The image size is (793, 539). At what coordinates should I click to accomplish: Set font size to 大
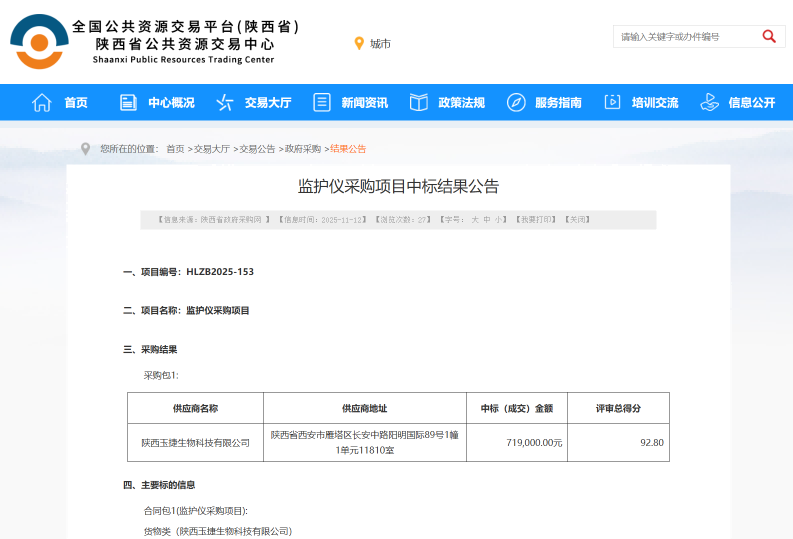[x=475, y=219]
